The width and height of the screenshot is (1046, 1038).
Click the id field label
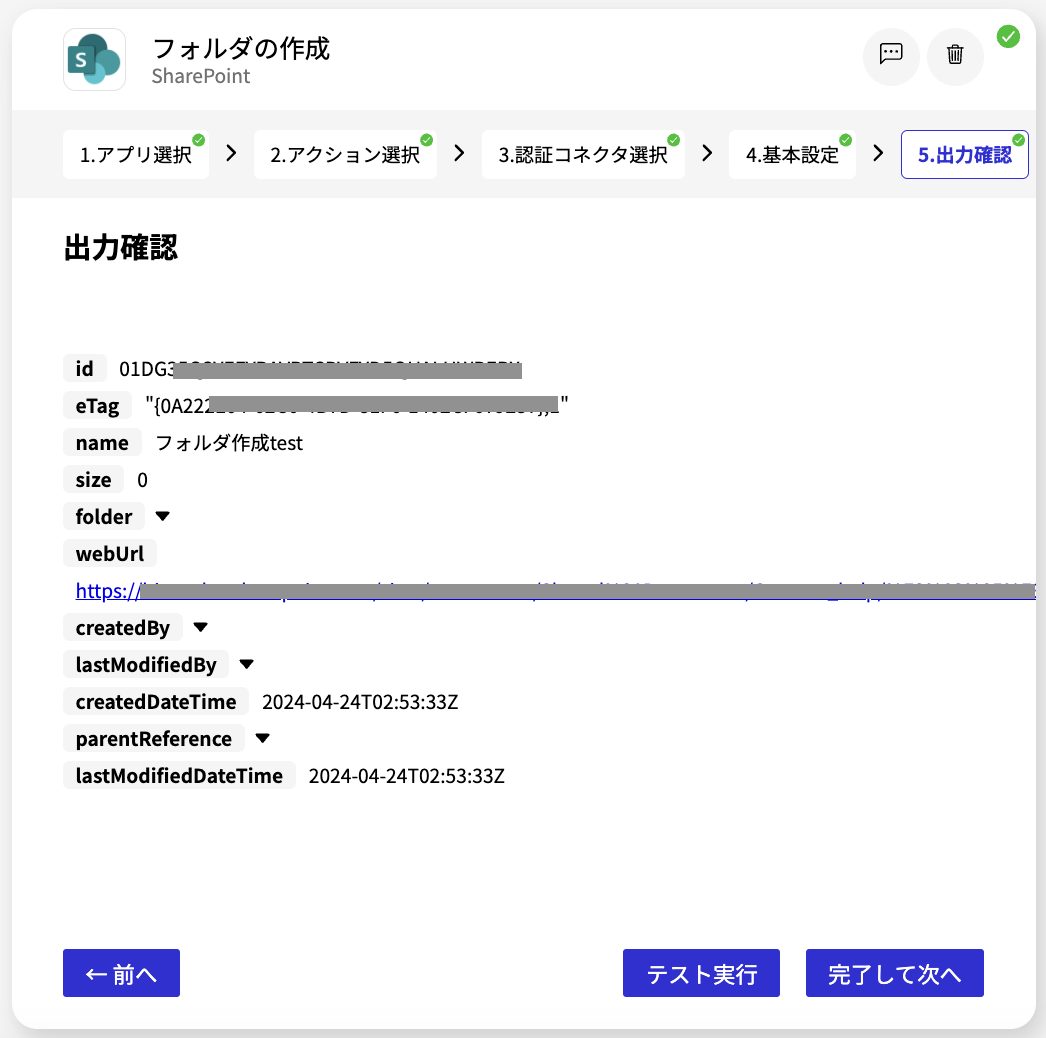point(85,368)
